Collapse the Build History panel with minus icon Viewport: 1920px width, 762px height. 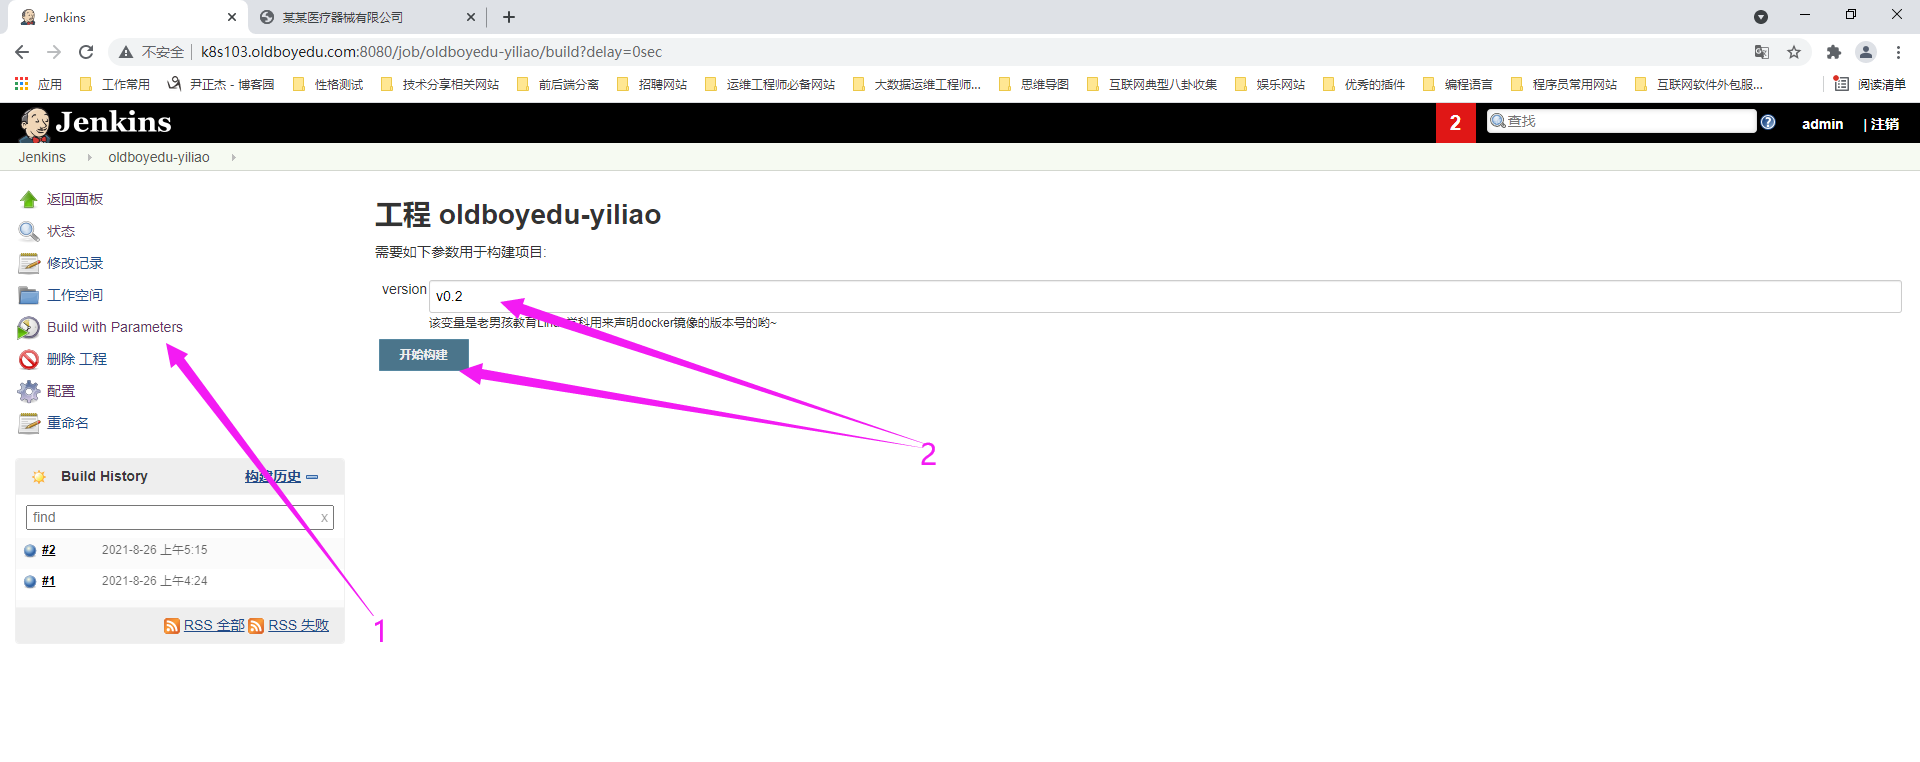tap(312, 477)
